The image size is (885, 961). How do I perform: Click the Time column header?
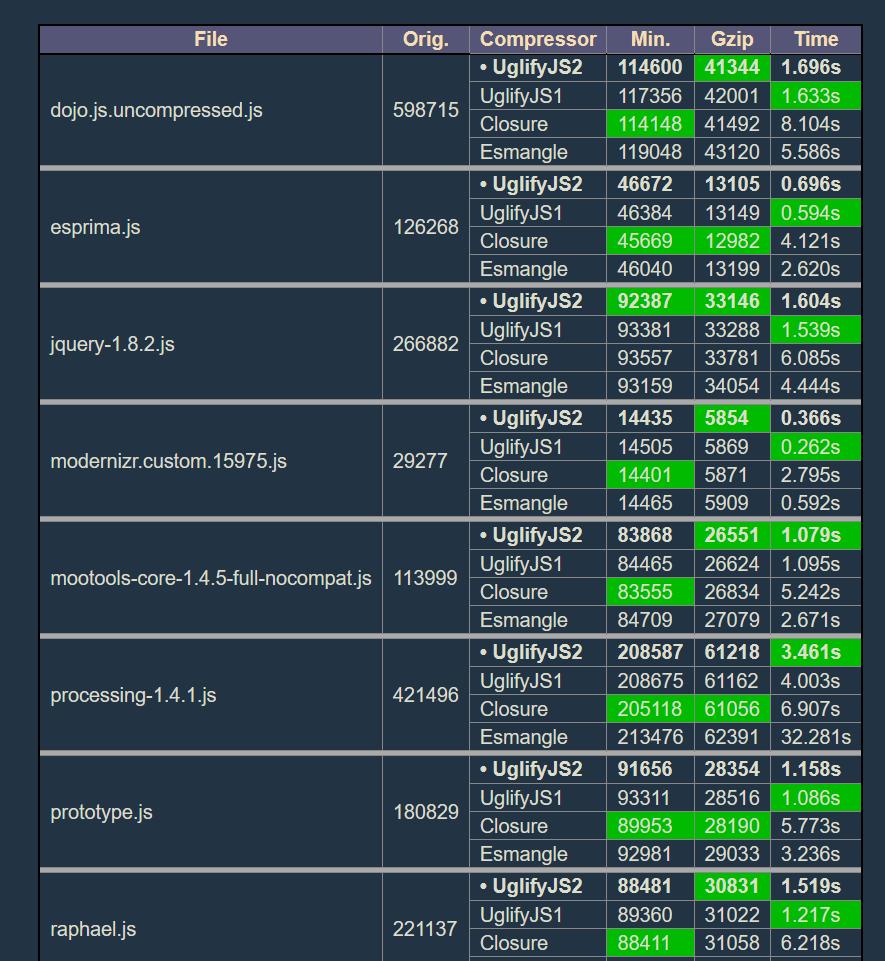pos(815,39)
